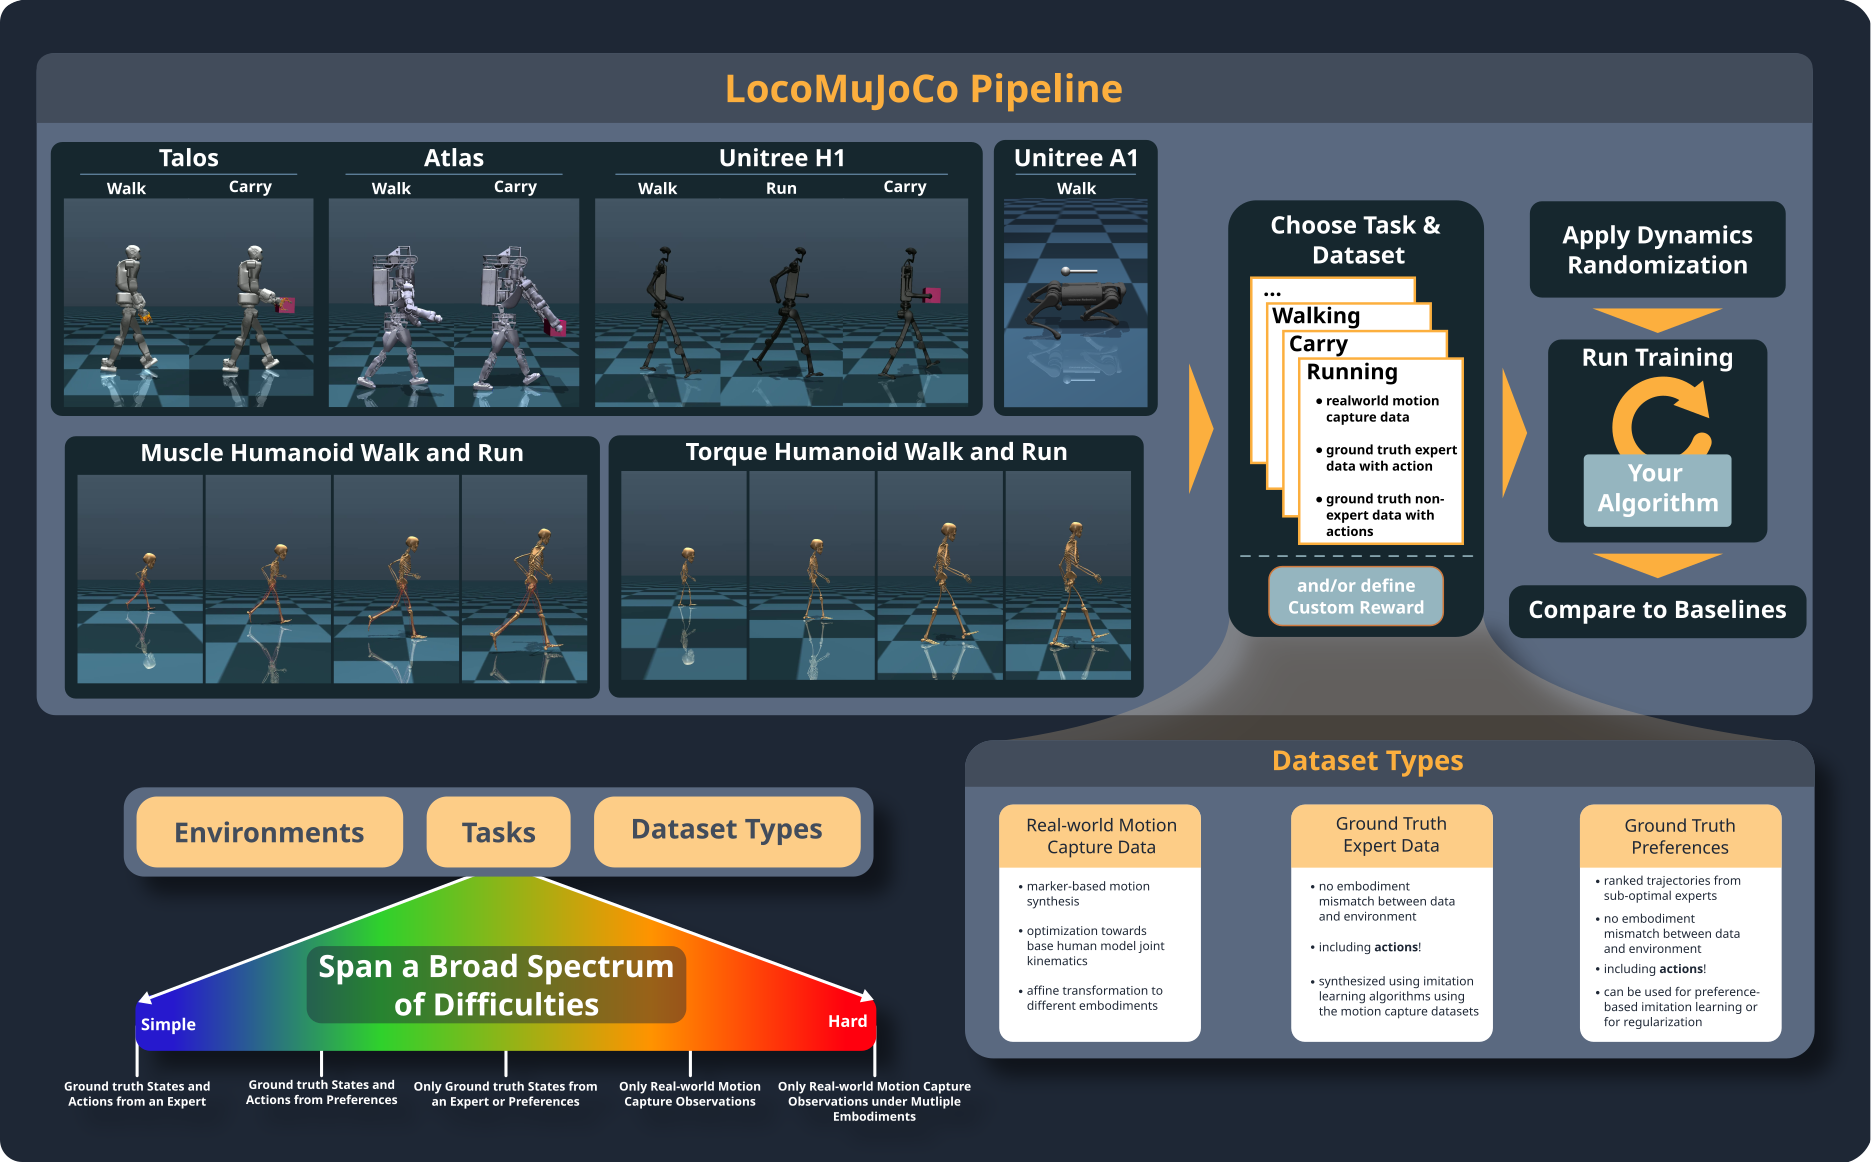Click the first Torque Humanoid skeleton frame
Viewport: 1873px width, 1162px height.
(x=685, y=576)
